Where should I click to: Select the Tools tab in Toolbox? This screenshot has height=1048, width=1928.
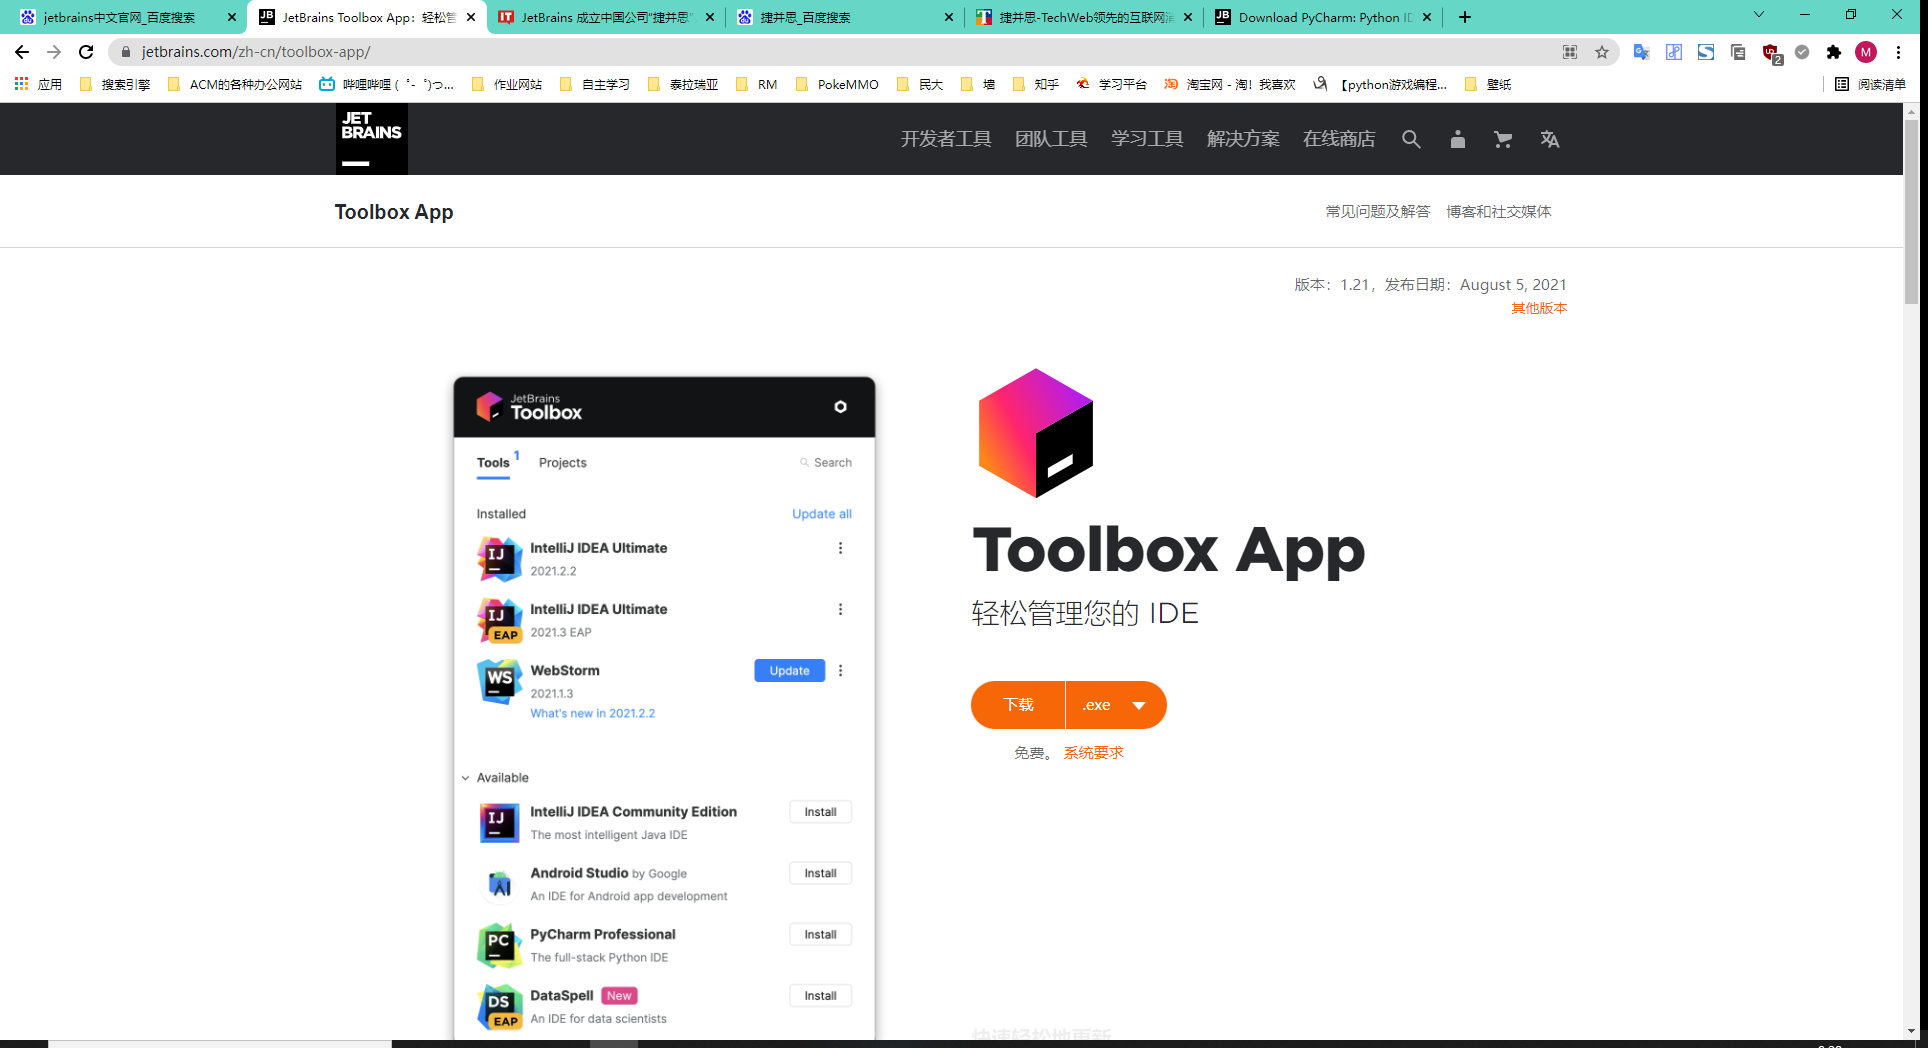click(x=493, y=463)
